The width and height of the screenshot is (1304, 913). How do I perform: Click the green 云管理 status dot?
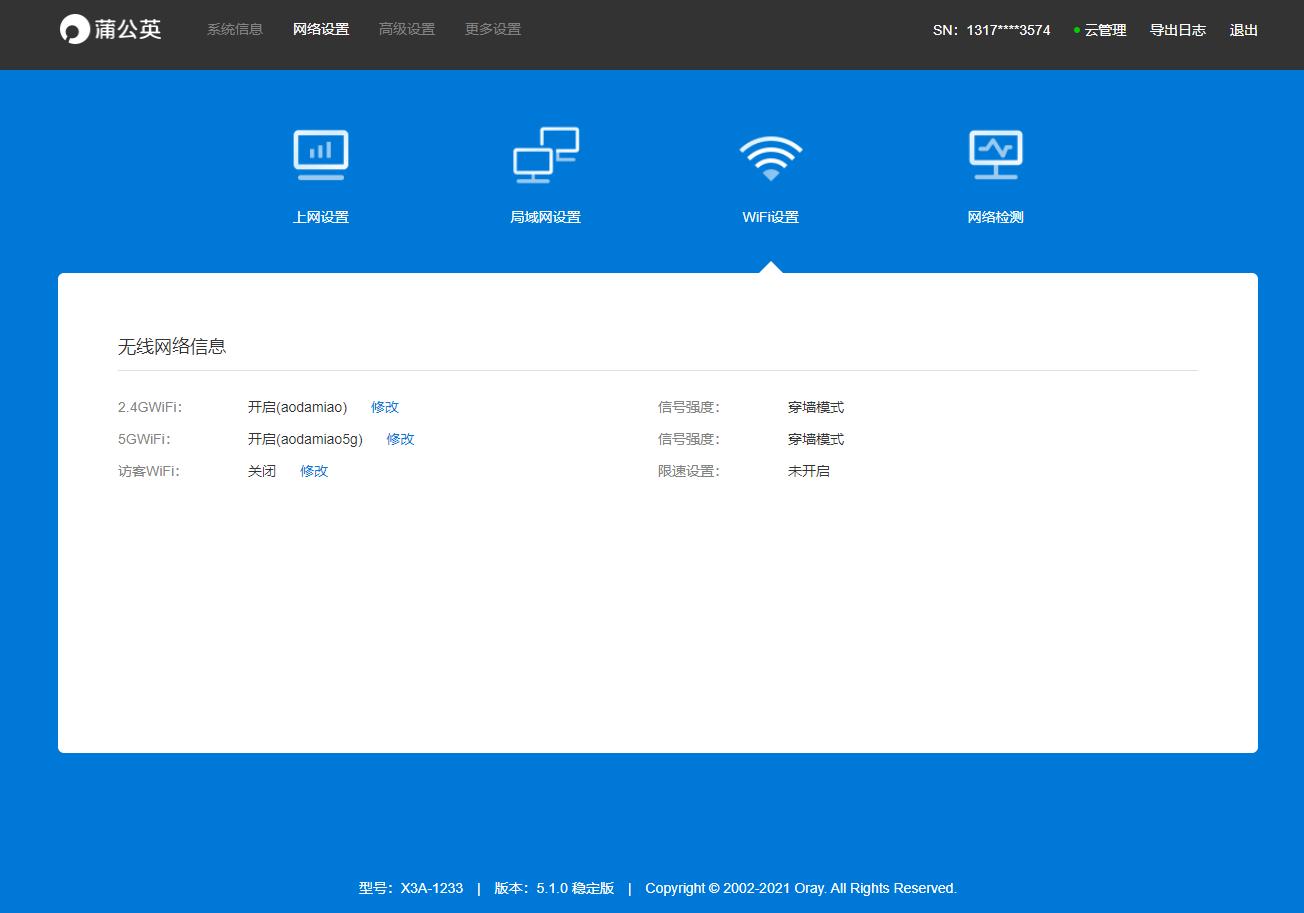coord(1077,31)
